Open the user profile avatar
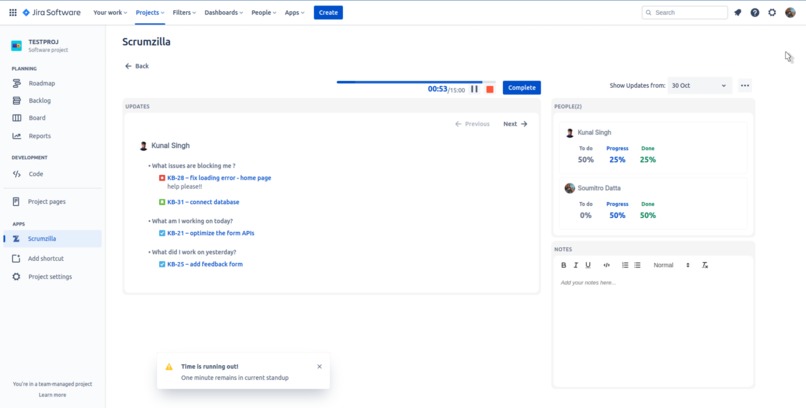 click(x=790, y=12)
